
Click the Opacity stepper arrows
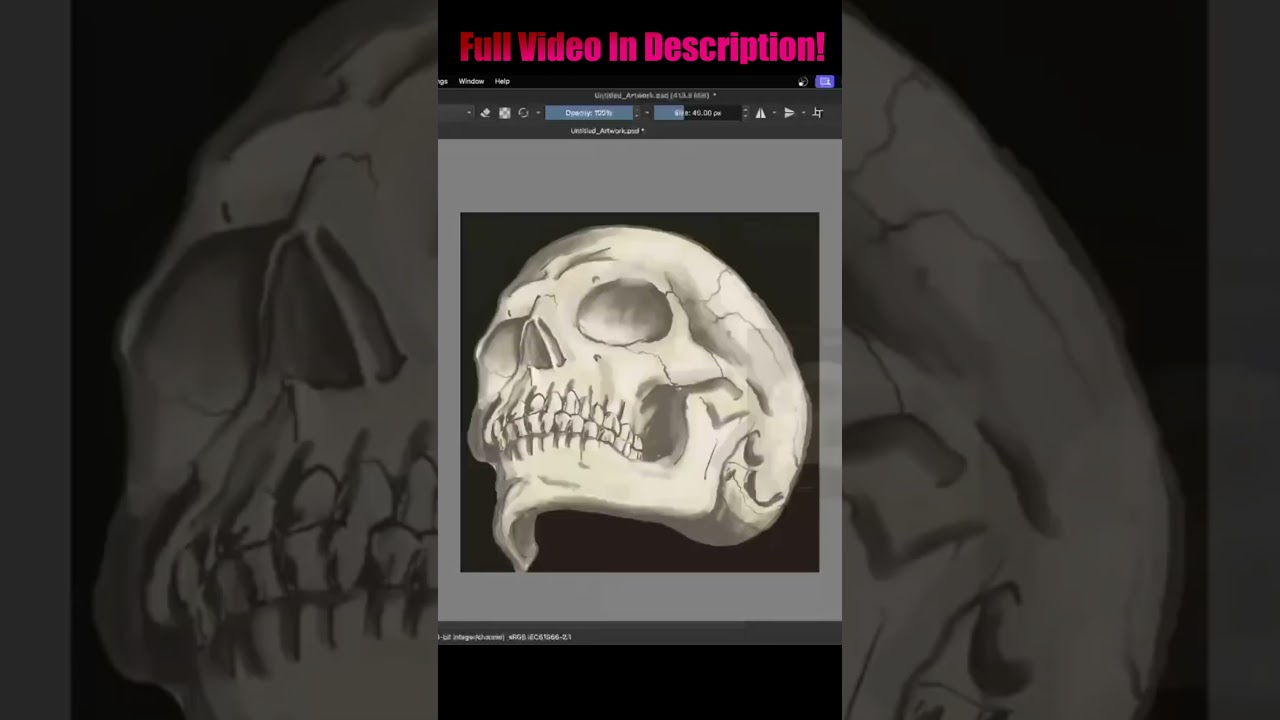pos(636,113)
